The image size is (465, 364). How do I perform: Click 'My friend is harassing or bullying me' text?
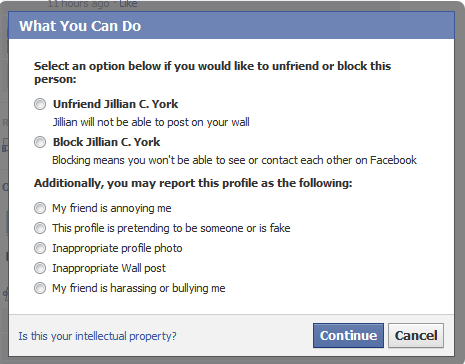point(139,288)
